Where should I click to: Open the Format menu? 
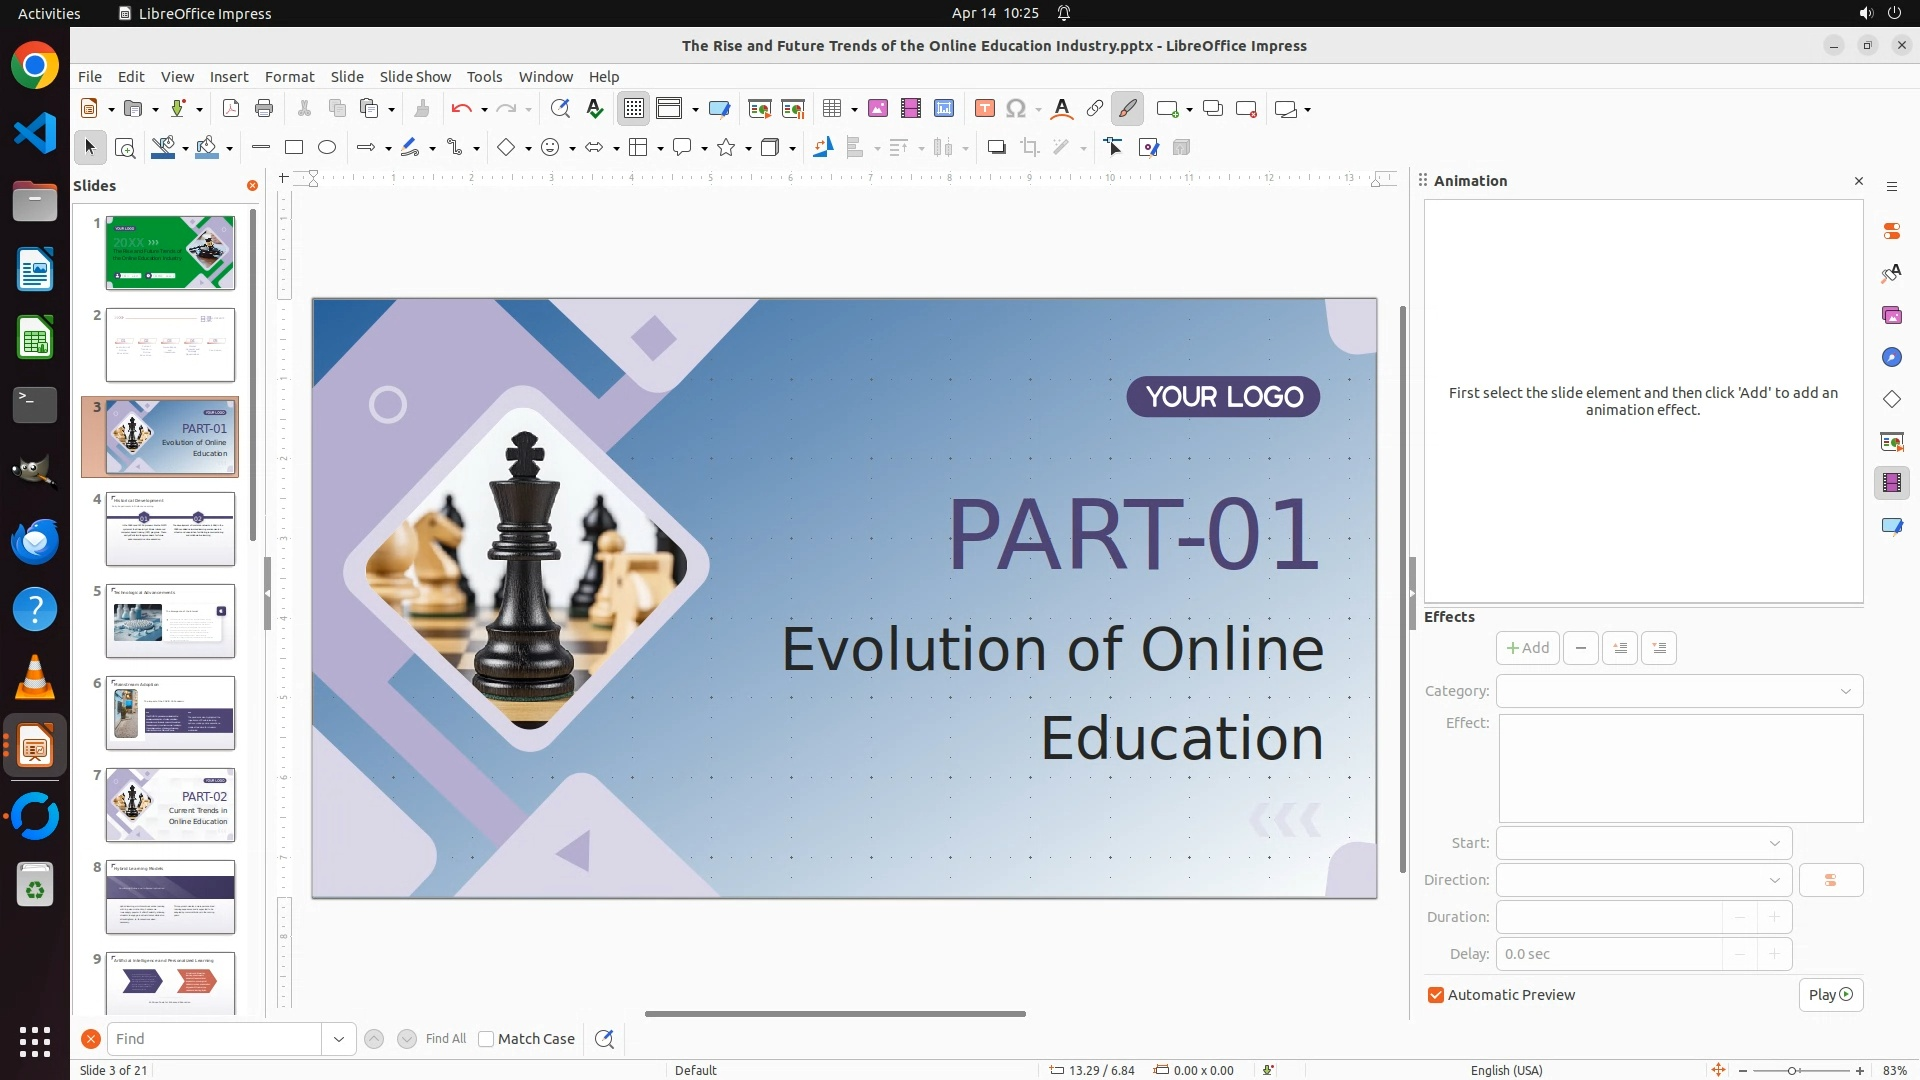289,77
